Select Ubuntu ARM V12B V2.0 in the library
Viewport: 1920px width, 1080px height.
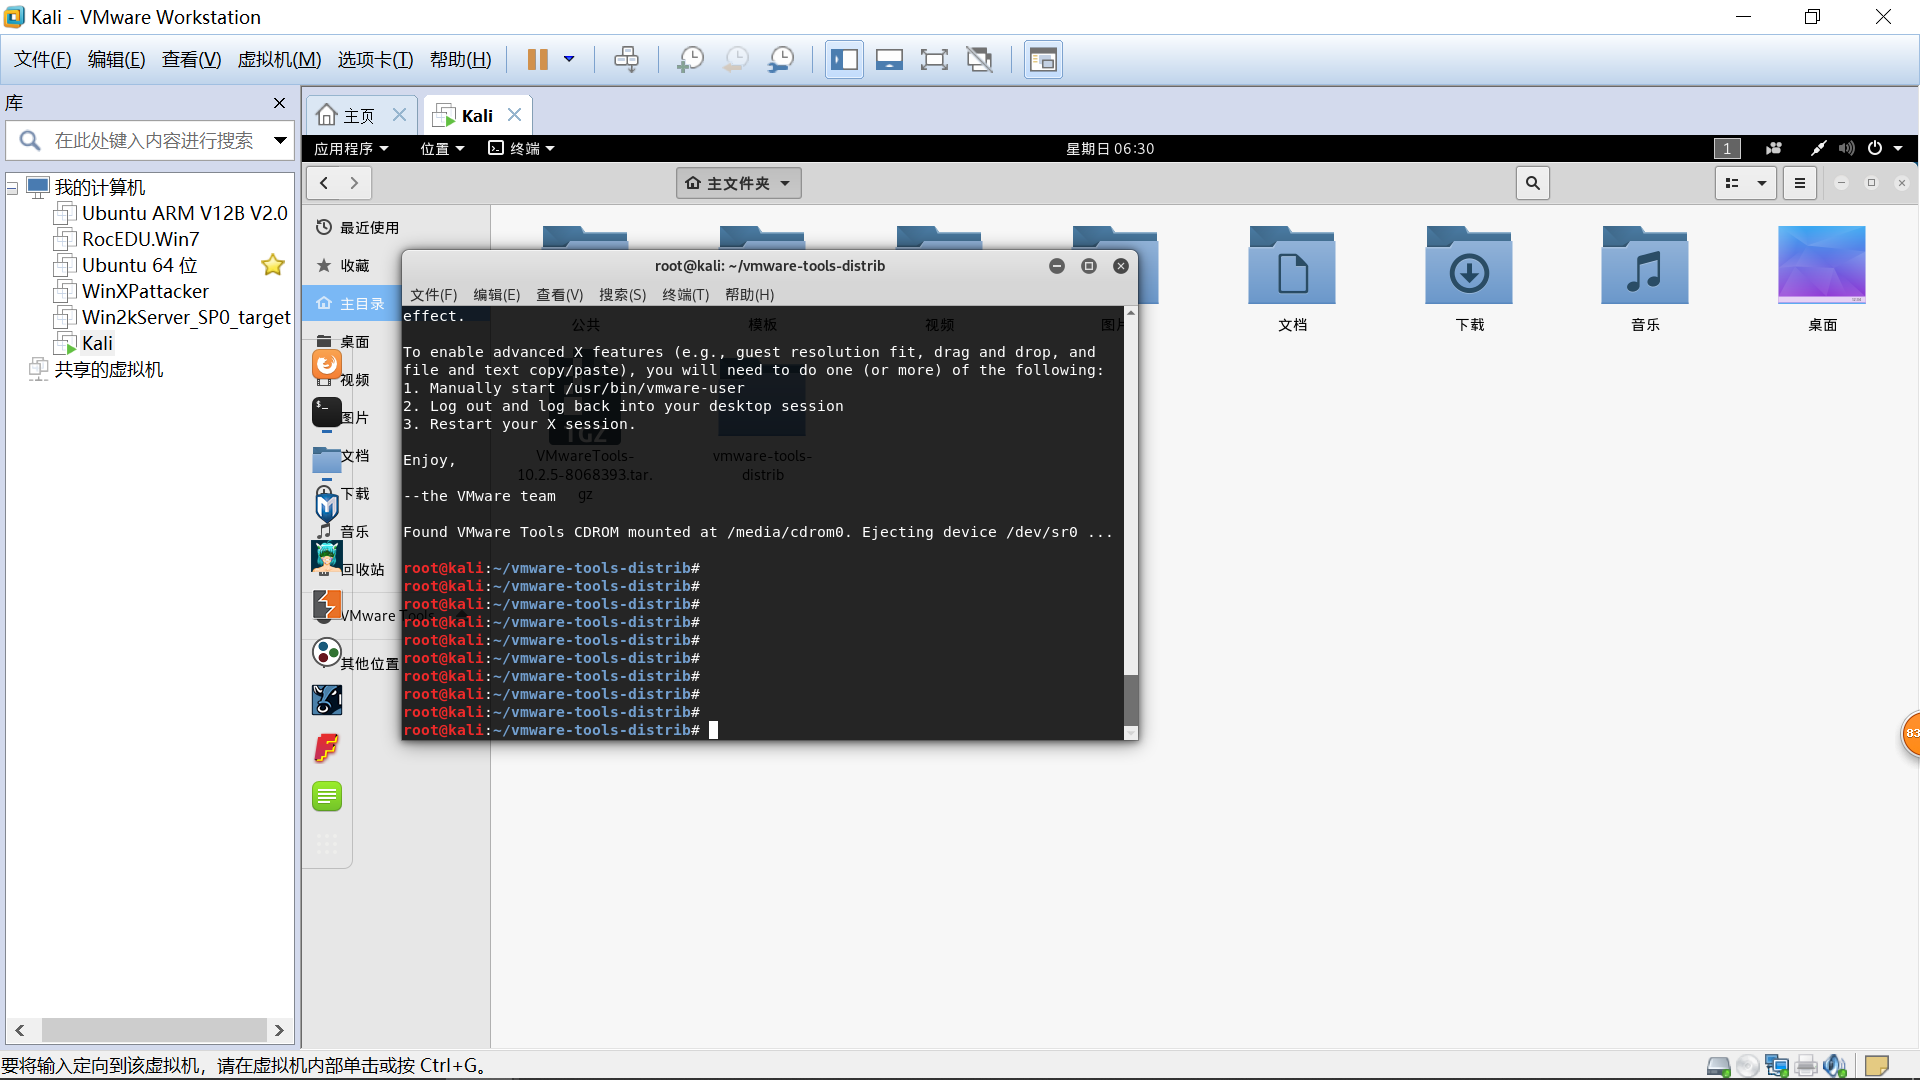(184, 213)
